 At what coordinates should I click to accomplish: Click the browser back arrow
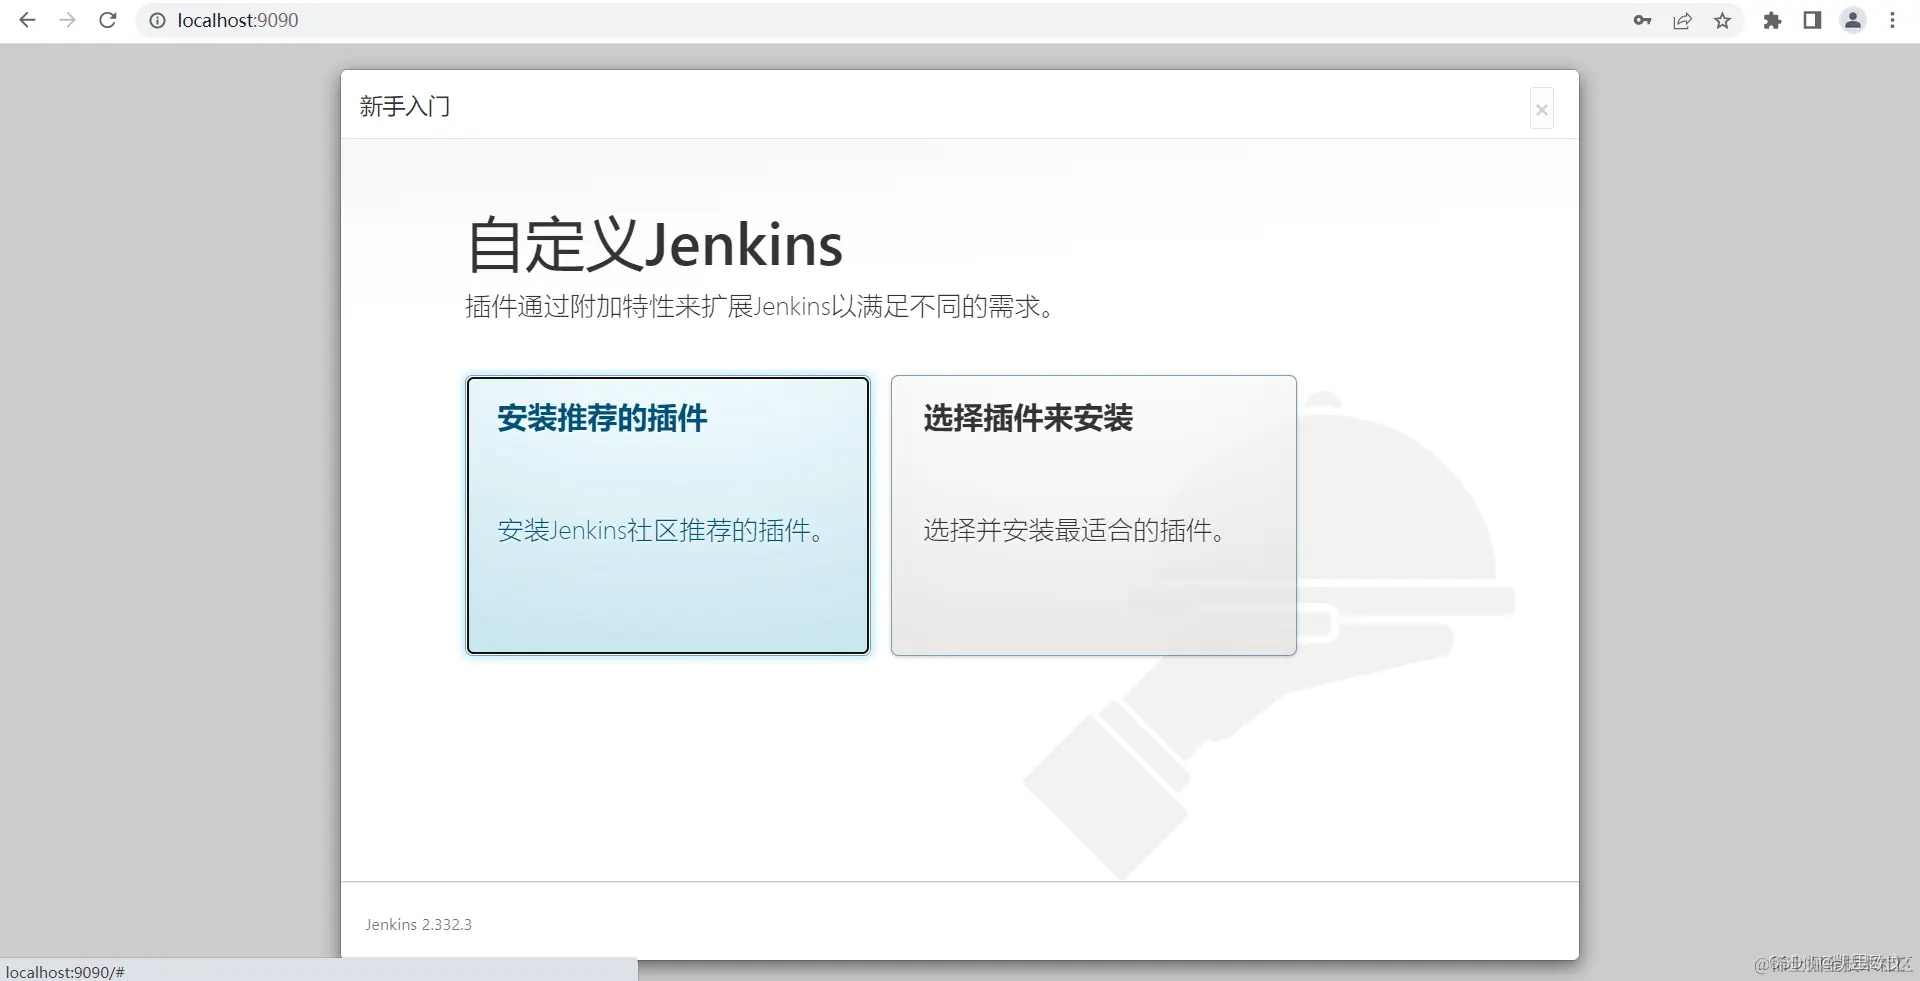click(x=27, y=20)
